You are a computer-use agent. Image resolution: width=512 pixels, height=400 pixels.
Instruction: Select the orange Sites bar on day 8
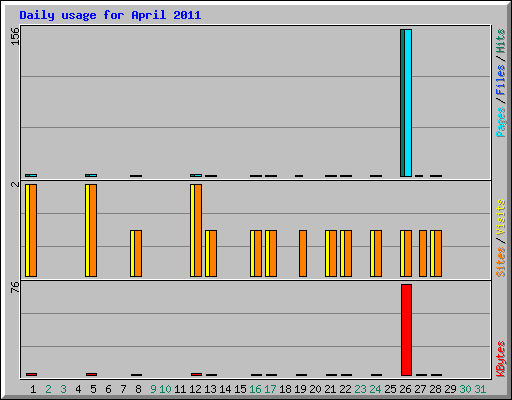[x=138, y=253]
